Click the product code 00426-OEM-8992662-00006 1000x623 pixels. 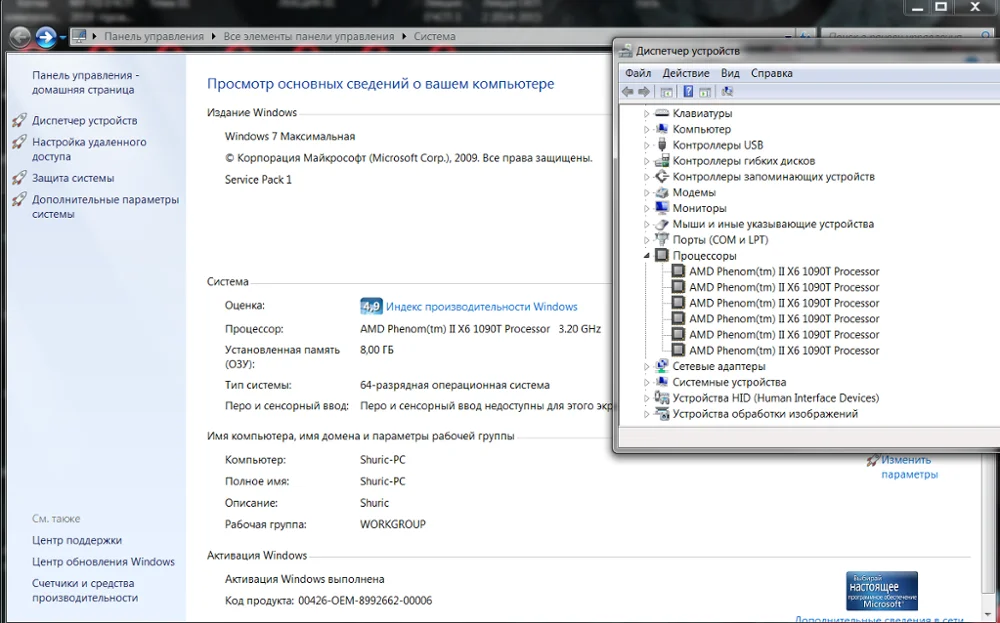365,601
